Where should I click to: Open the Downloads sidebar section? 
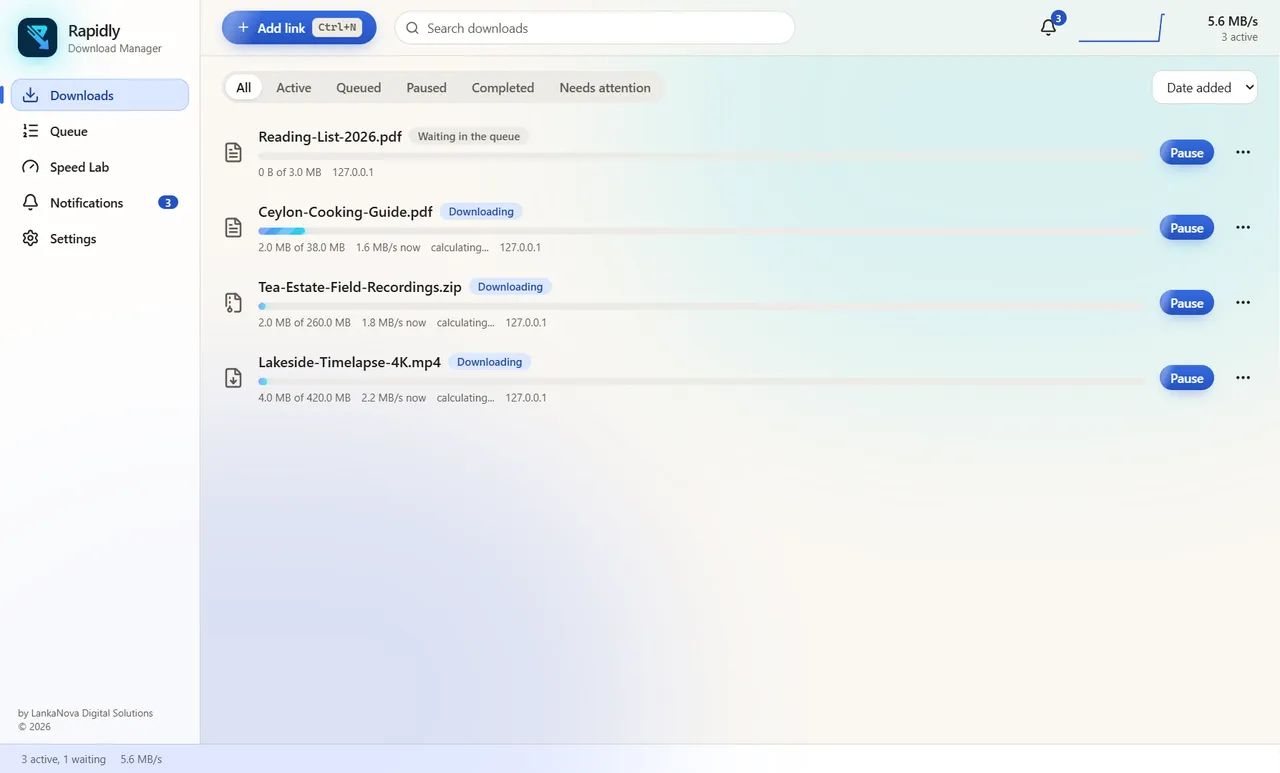pyautogui.click(x=99, y=95)
